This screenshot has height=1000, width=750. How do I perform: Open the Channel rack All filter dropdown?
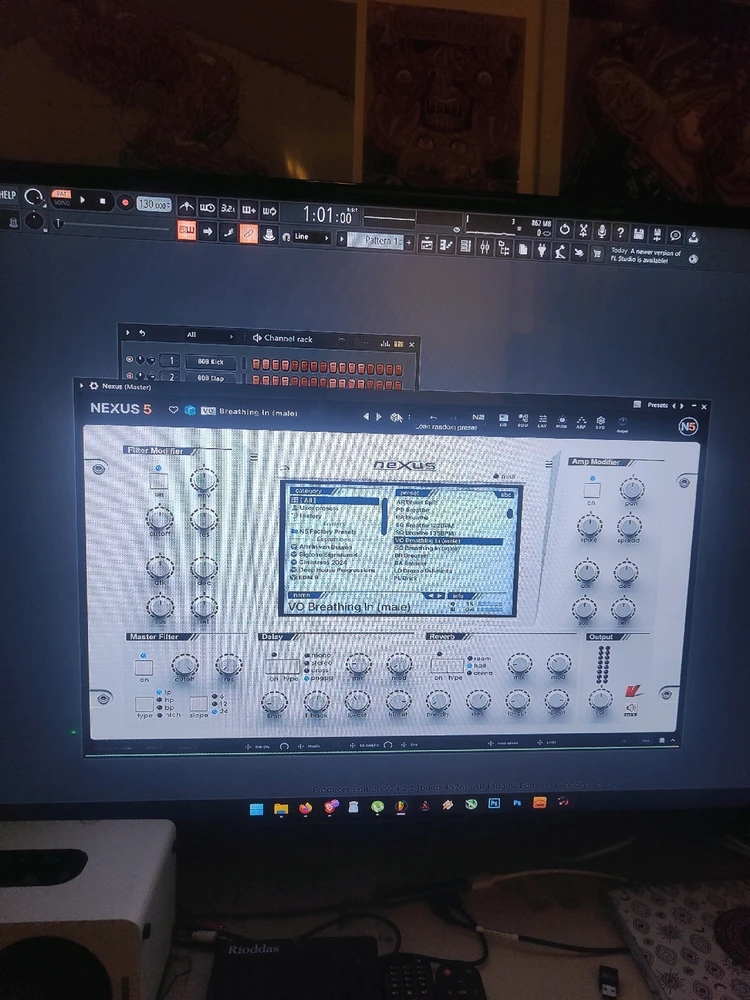tap(192, 335)
